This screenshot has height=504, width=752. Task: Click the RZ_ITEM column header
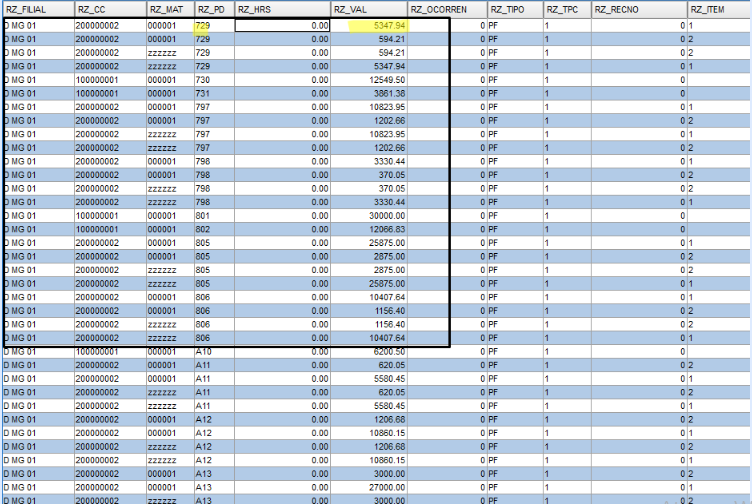(x=719, y=9)
